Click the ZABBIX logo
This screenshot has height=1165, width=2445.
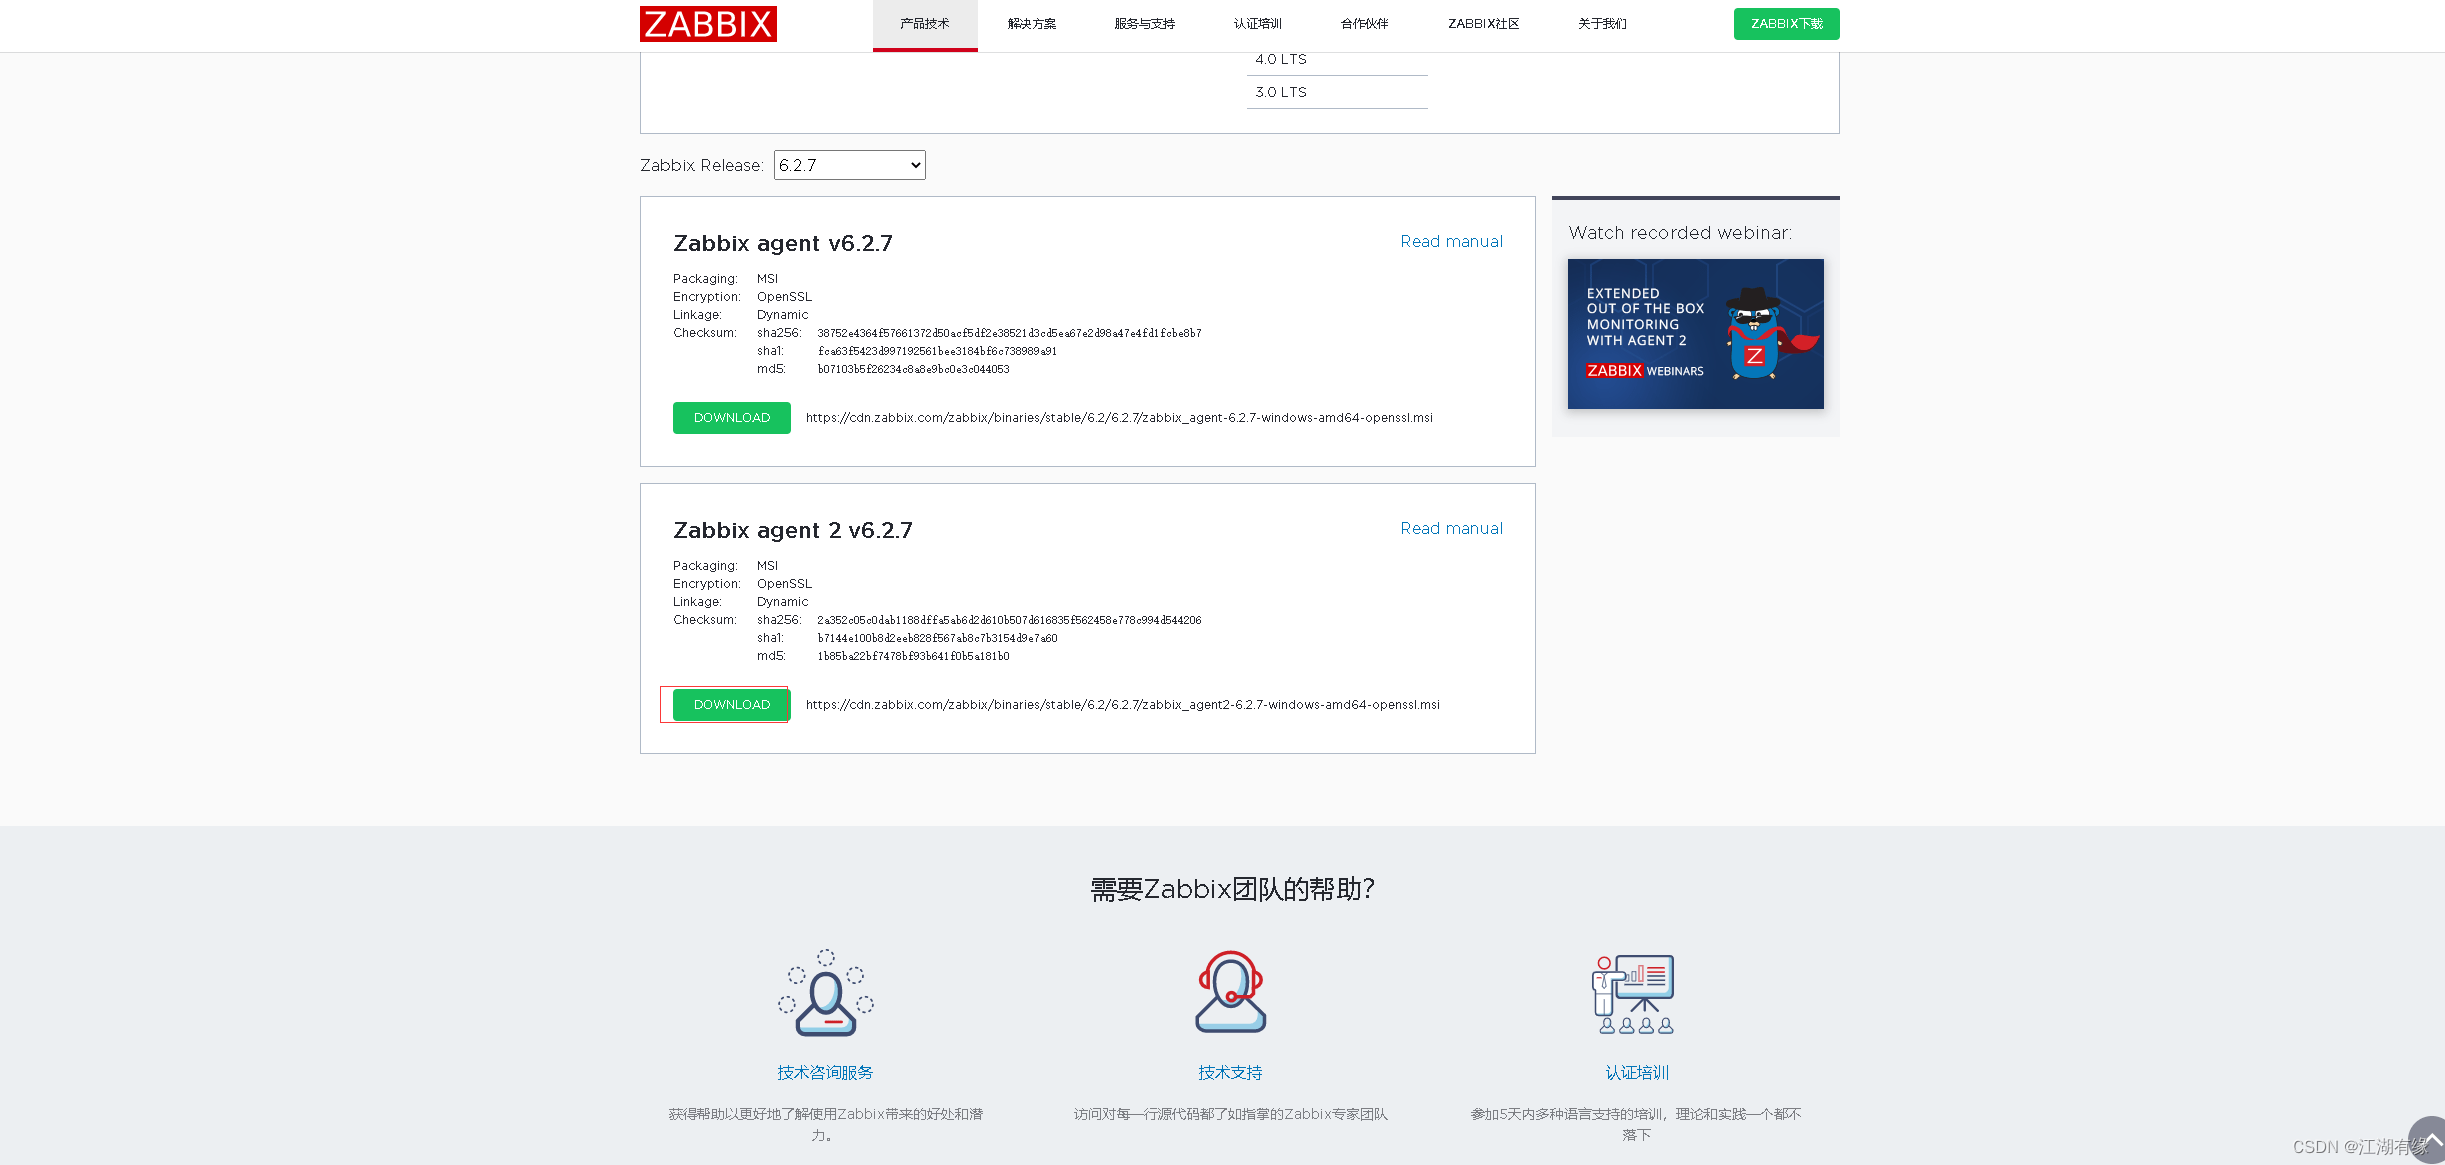708,24
